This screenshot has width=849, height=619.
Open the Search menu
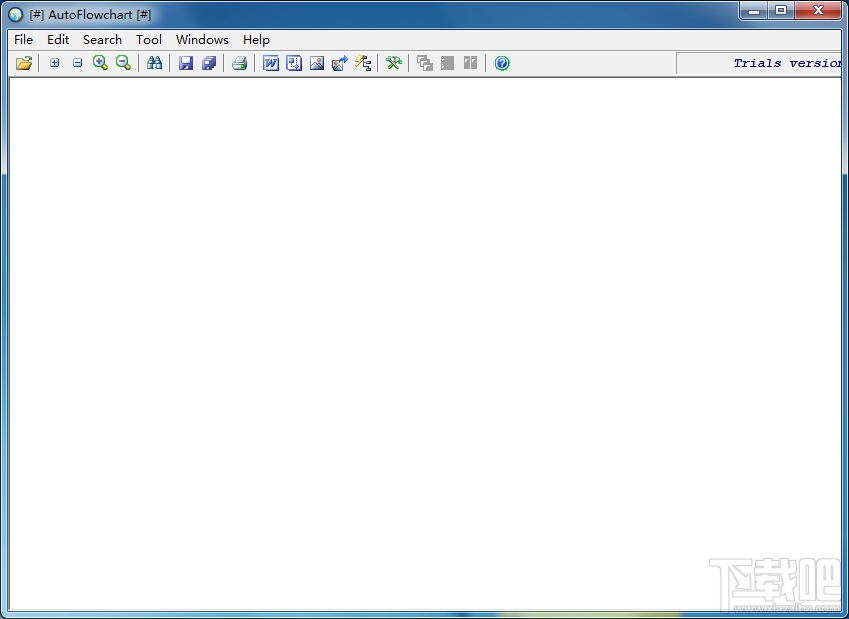102,40
